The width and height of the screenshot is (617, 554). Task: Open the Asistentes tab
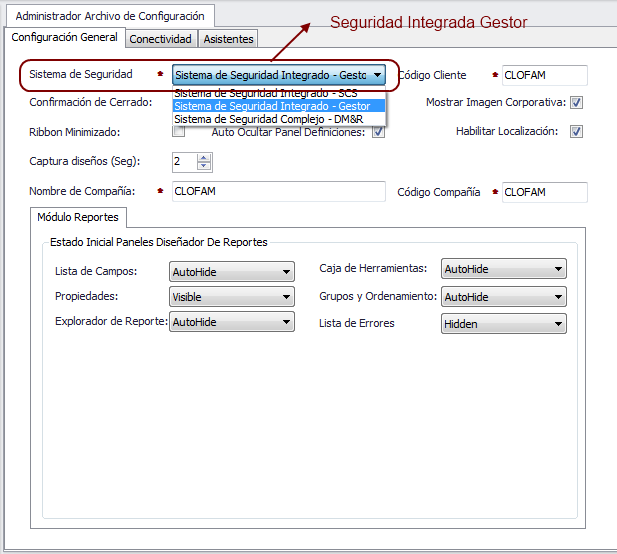pyautogui.click(x=228, y=39)
